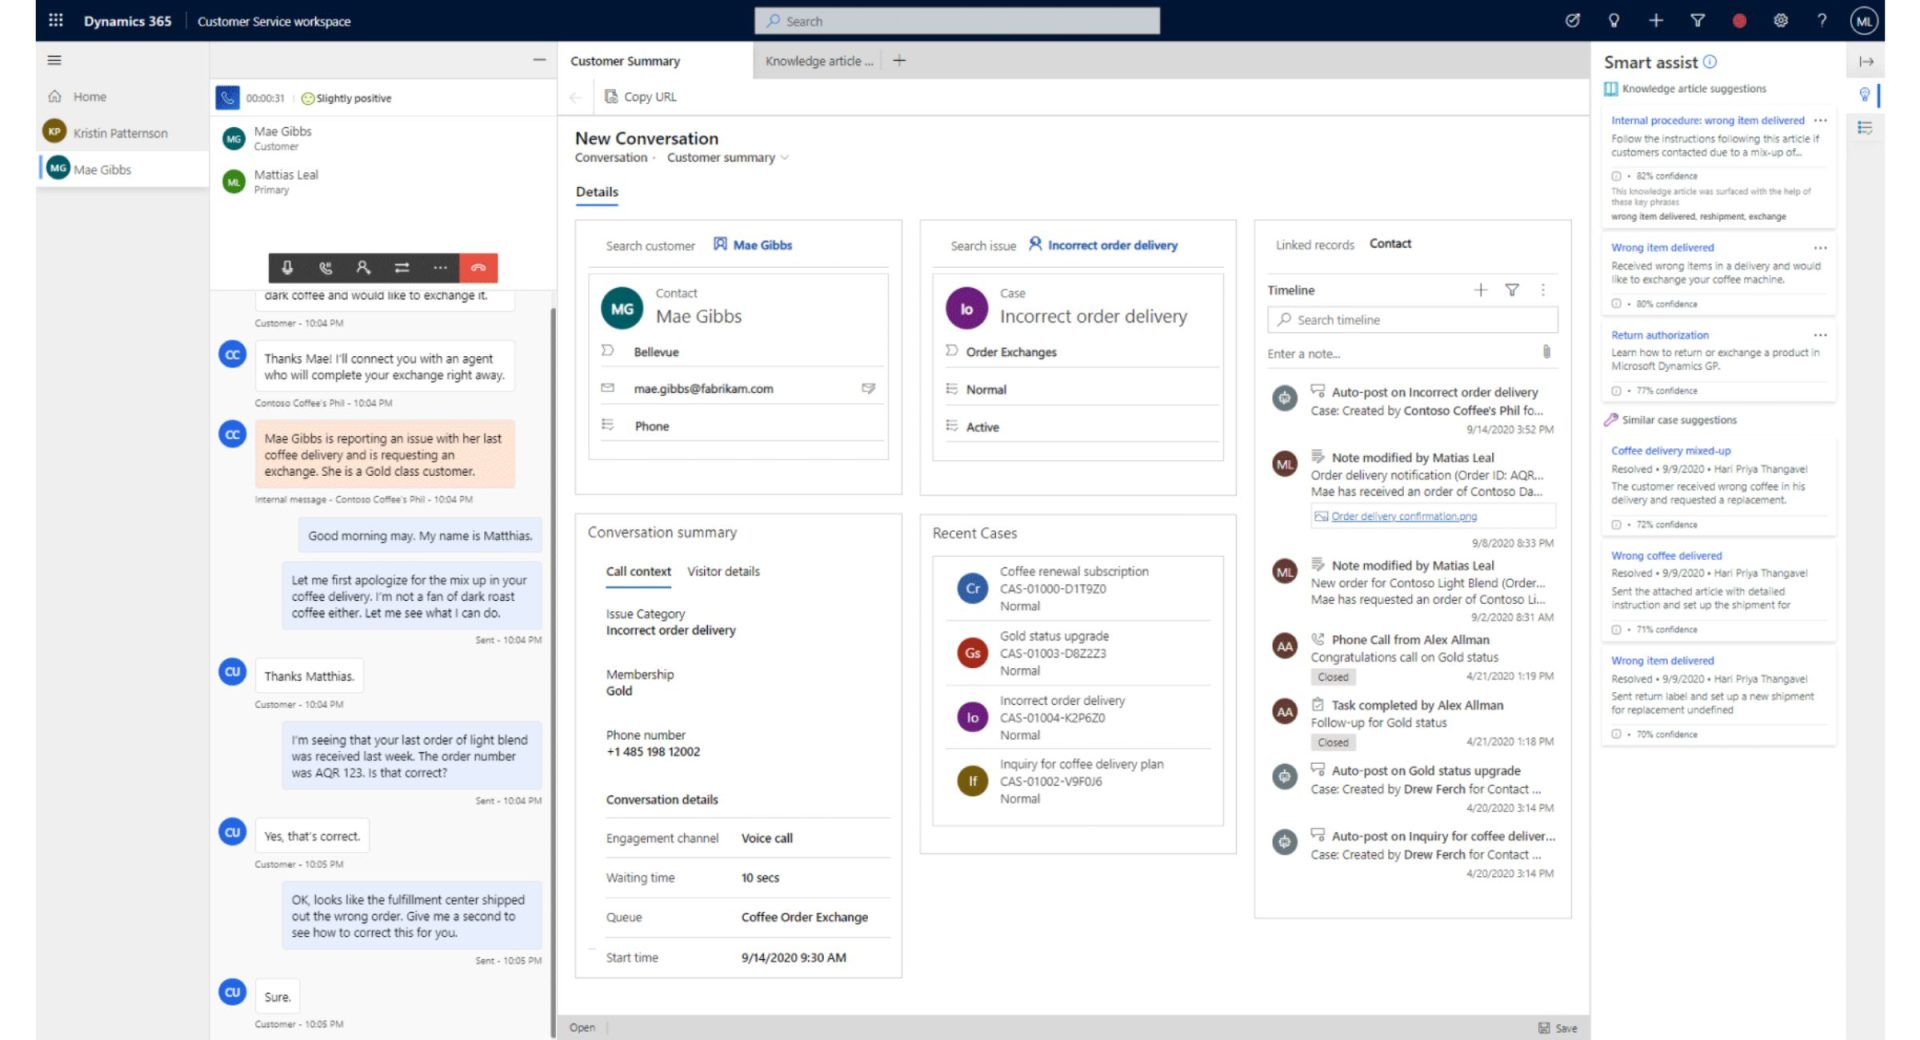Select the Visitor details tab
Viewport: 1920px width, 1040px height.
(723, 571)
